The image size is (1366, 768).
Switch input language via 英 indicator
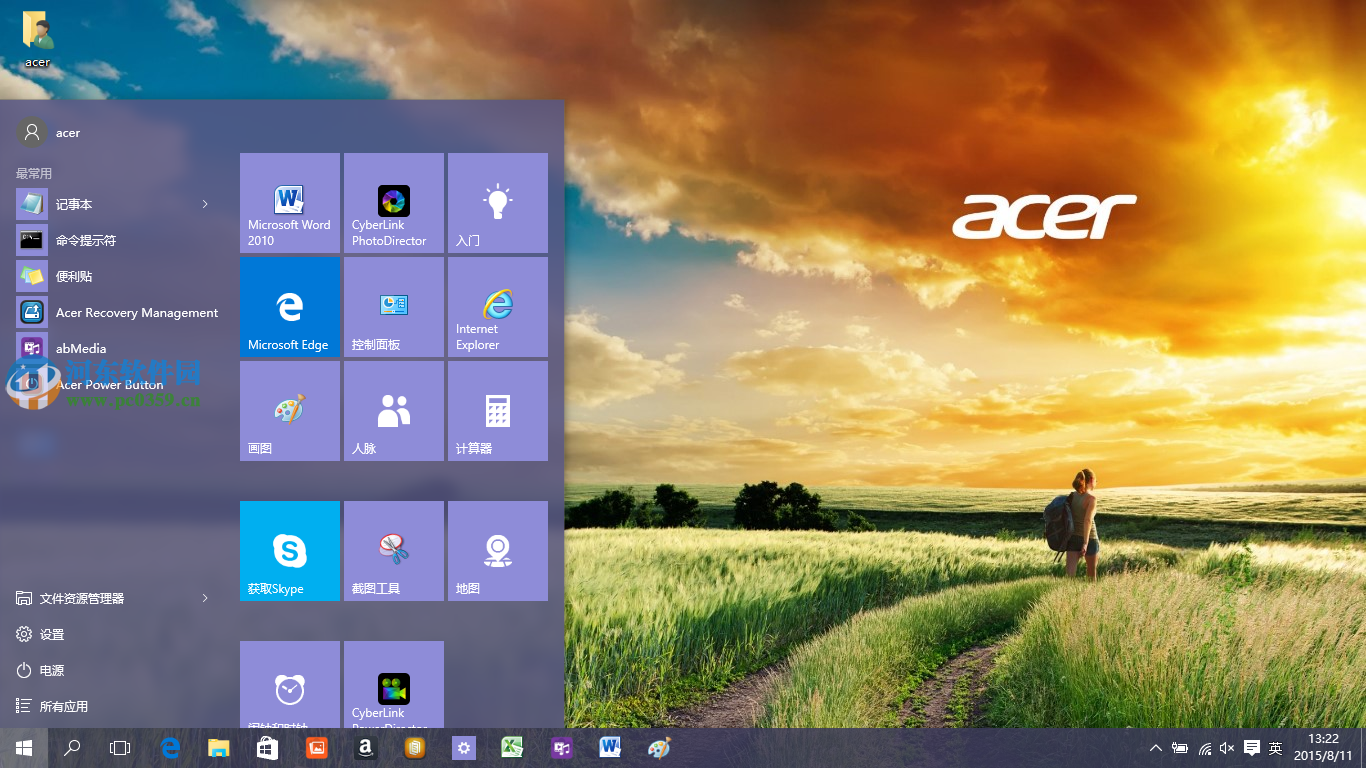point(1275,748)
